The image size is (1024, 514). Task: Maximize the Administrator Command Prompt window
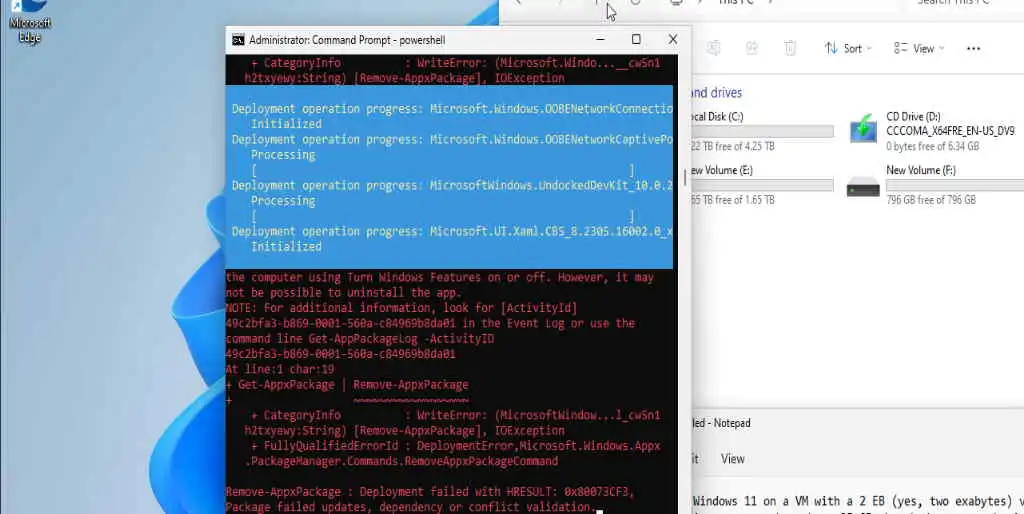click(x=636, y=40)
